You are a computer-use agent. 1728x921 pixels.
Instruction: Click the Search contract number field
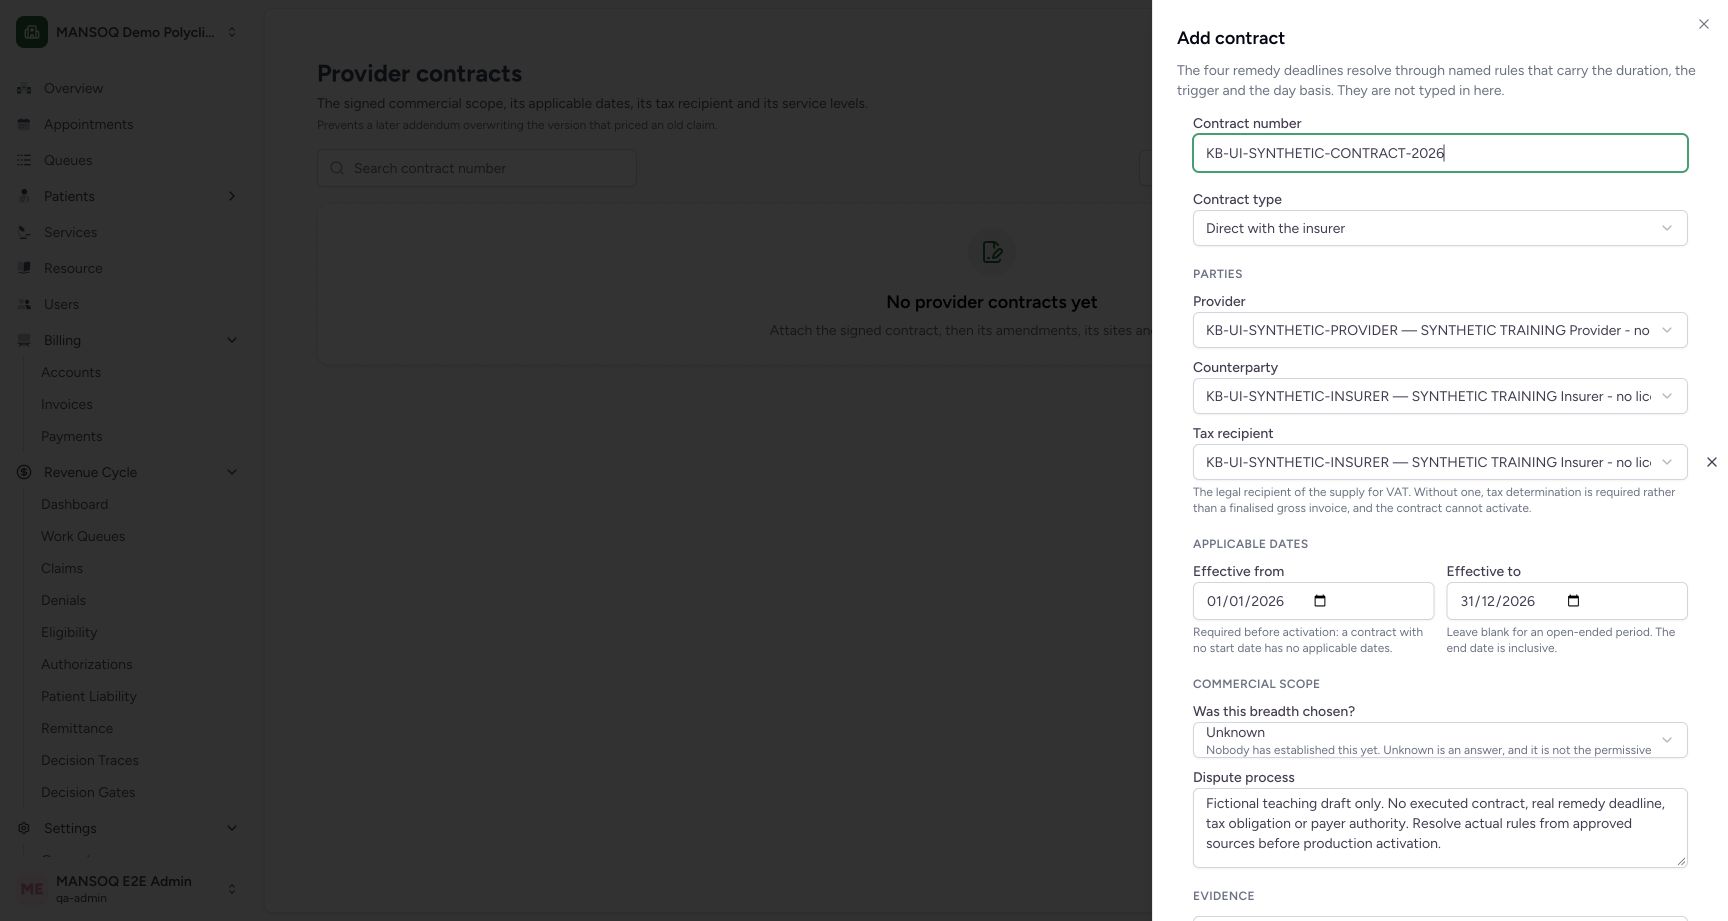pyautogui.click(x=477, y=168)
